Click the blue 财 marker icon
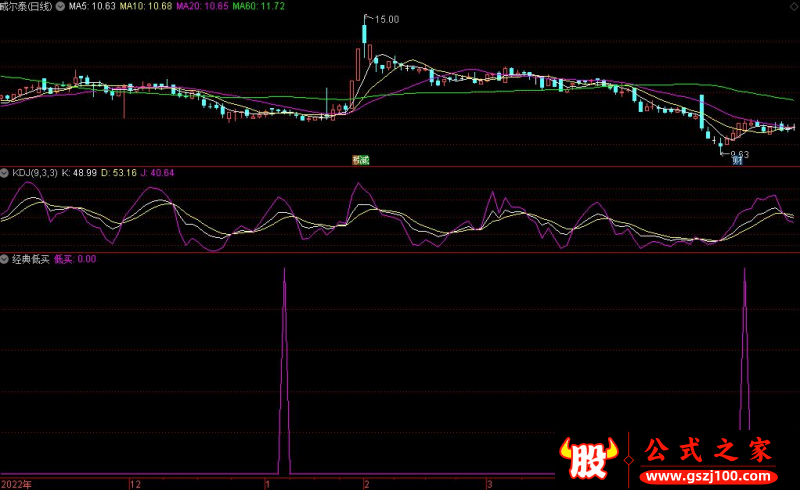800x490 pixels. (737, 159)
